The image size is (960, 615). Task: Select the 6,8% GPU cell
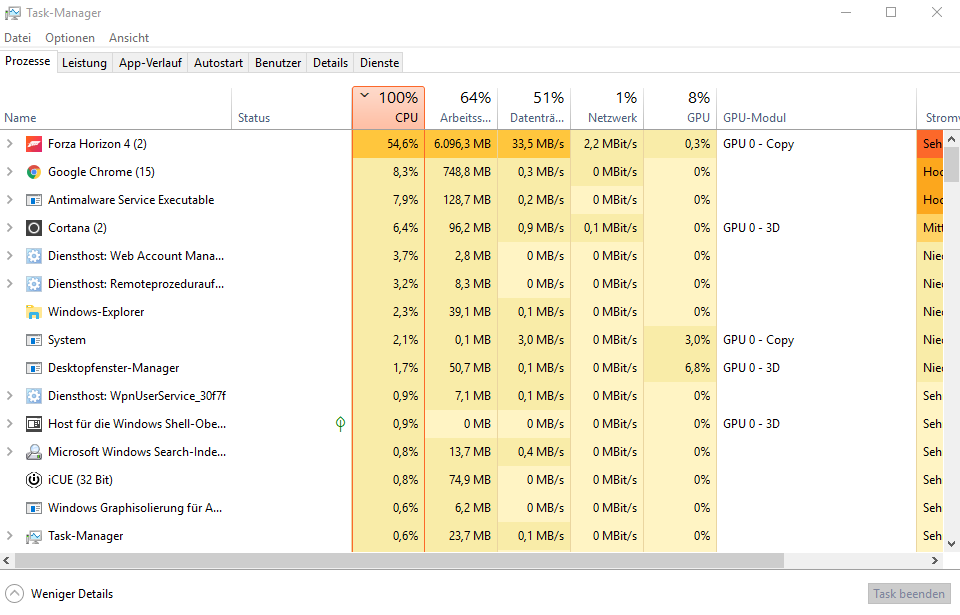680,368
